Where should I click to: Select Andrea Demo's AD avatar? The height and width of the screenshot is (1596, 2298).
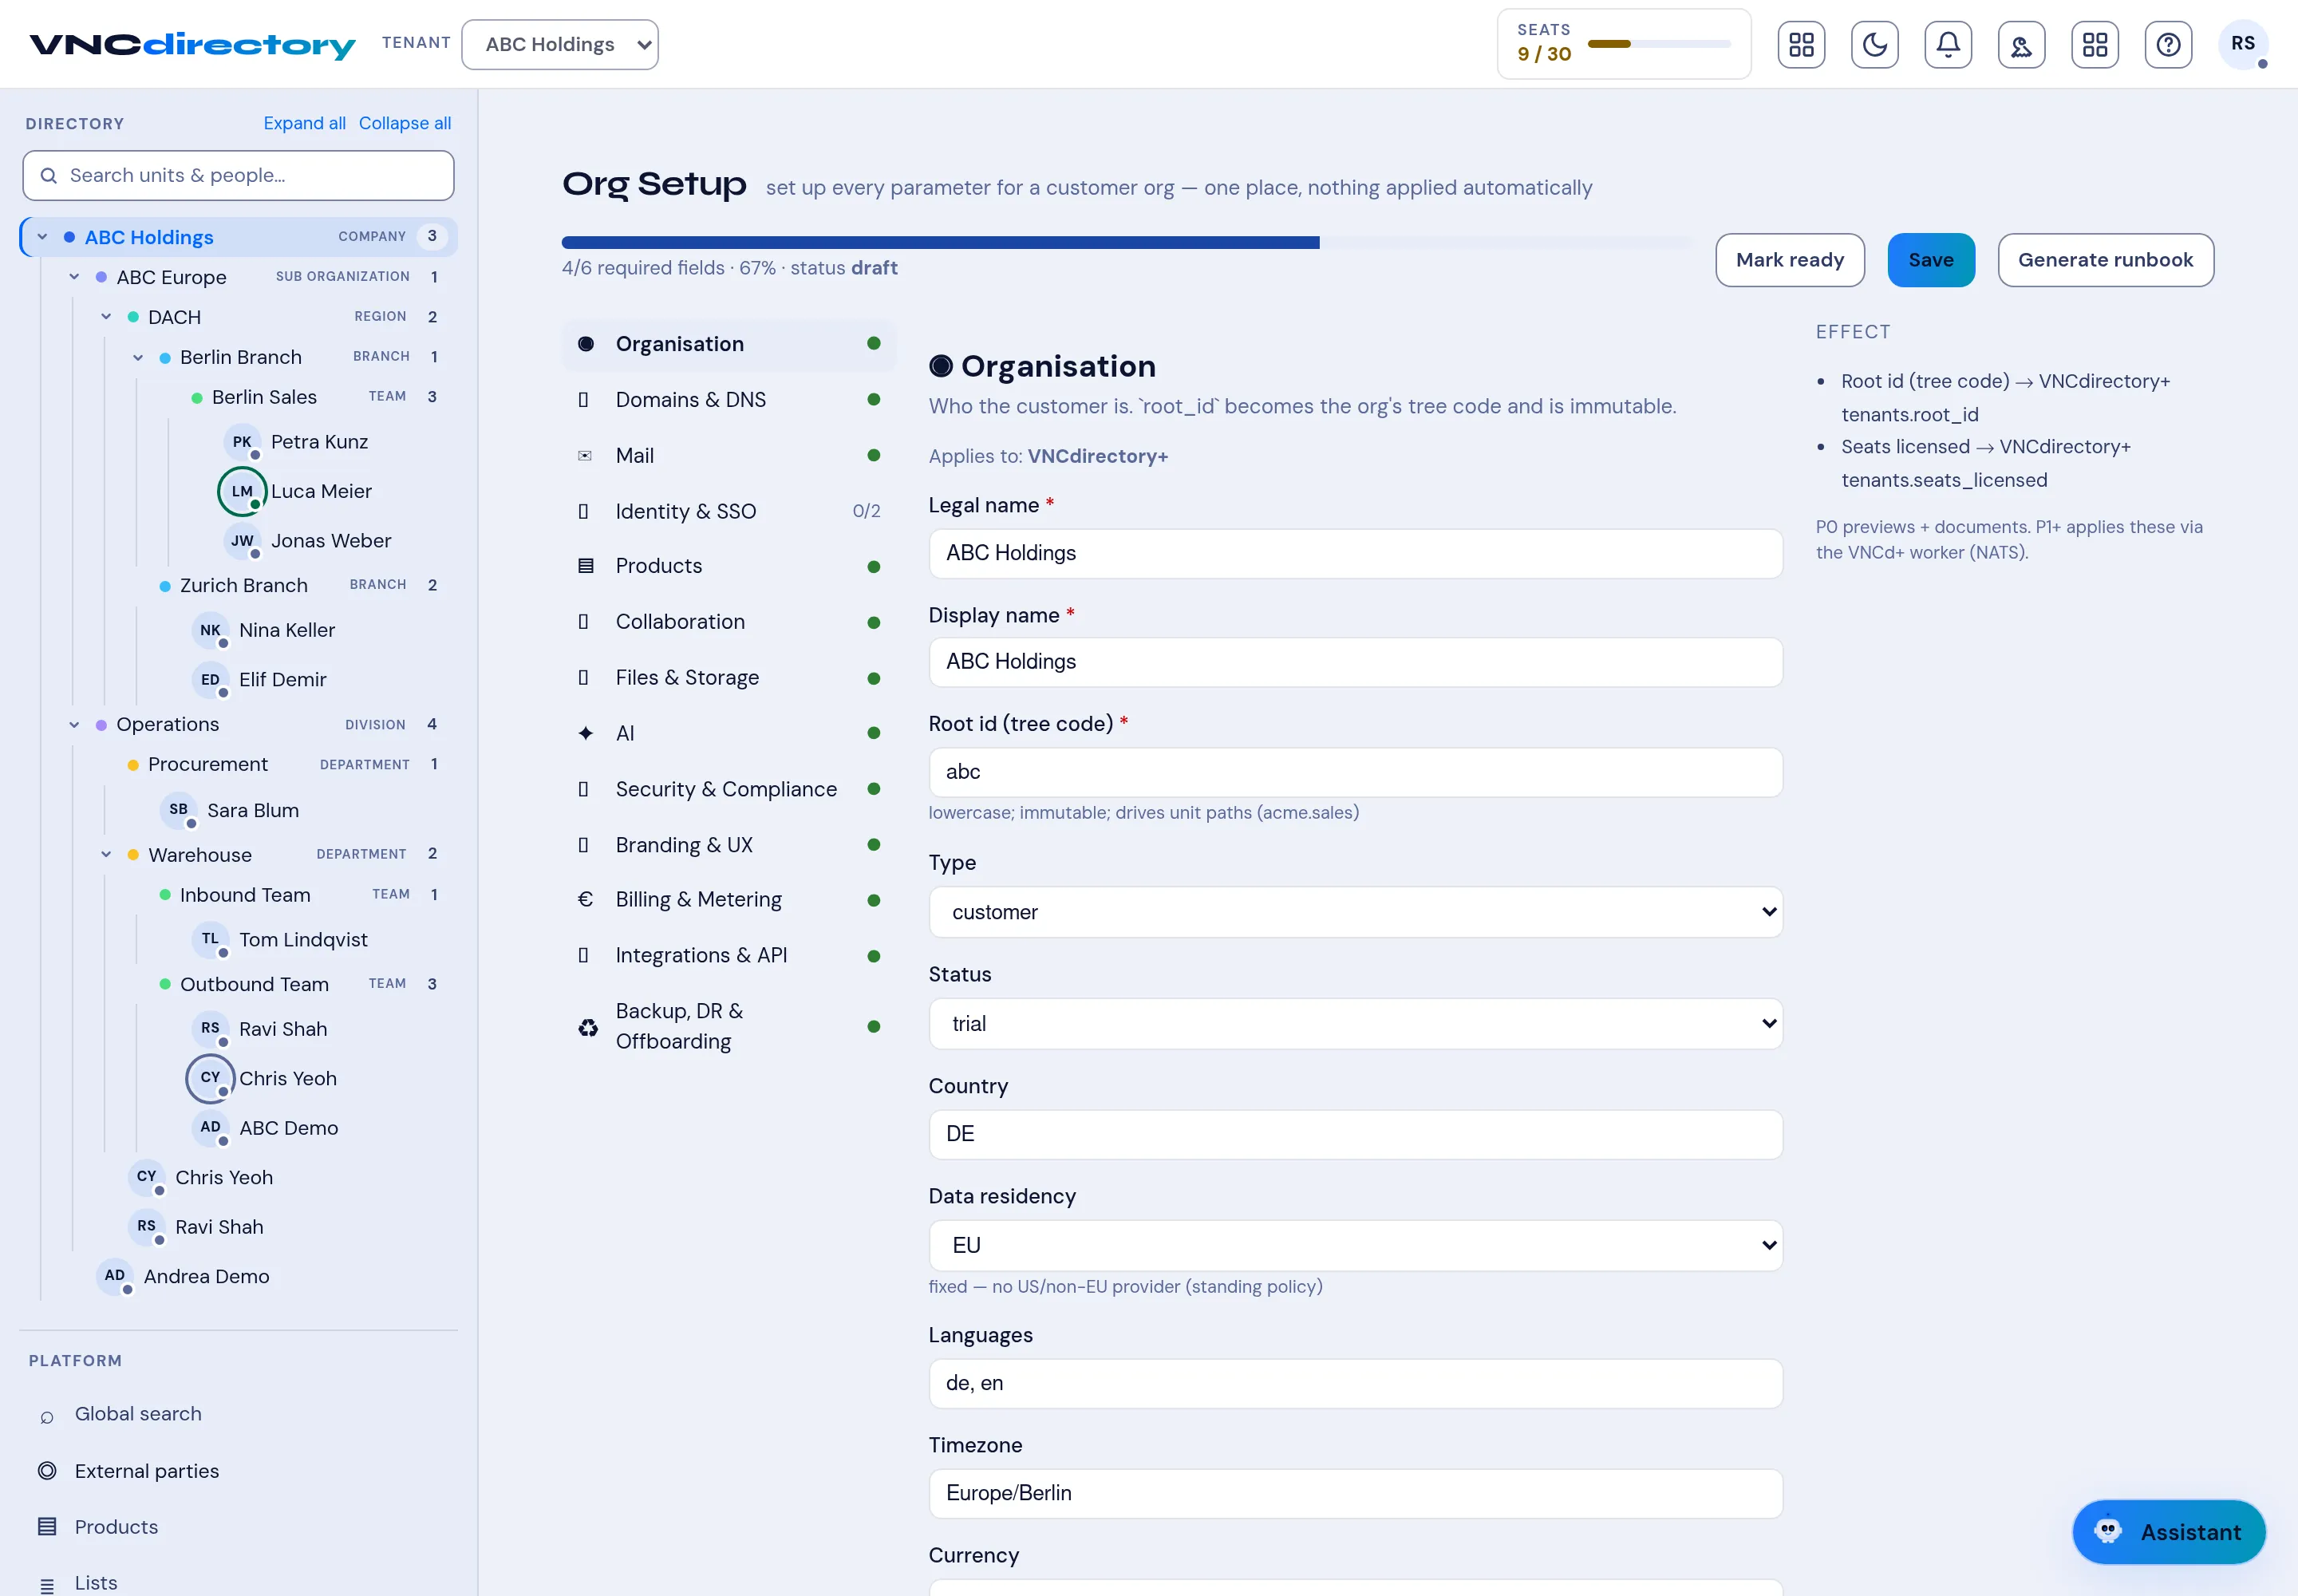click(x=115, y=1276)
